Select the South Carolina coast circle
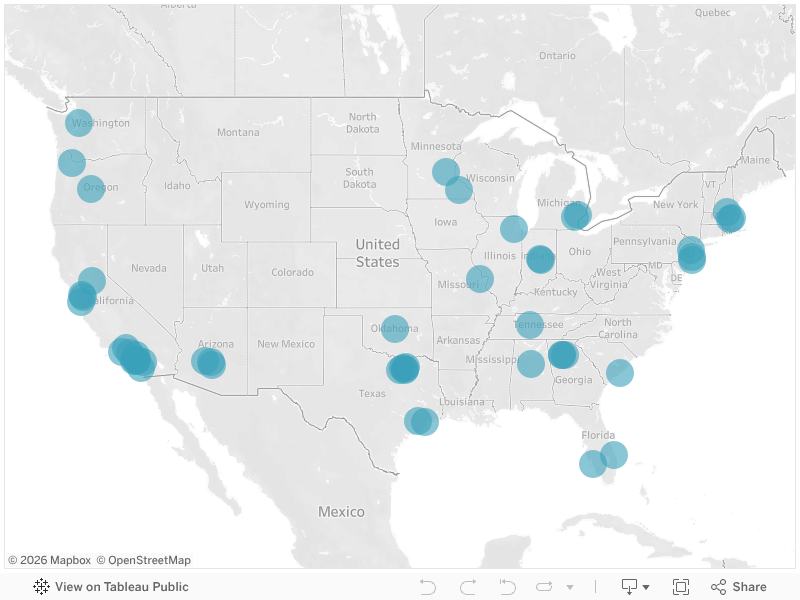The height and width of the screenshot is (600, 800). [620, 372]
